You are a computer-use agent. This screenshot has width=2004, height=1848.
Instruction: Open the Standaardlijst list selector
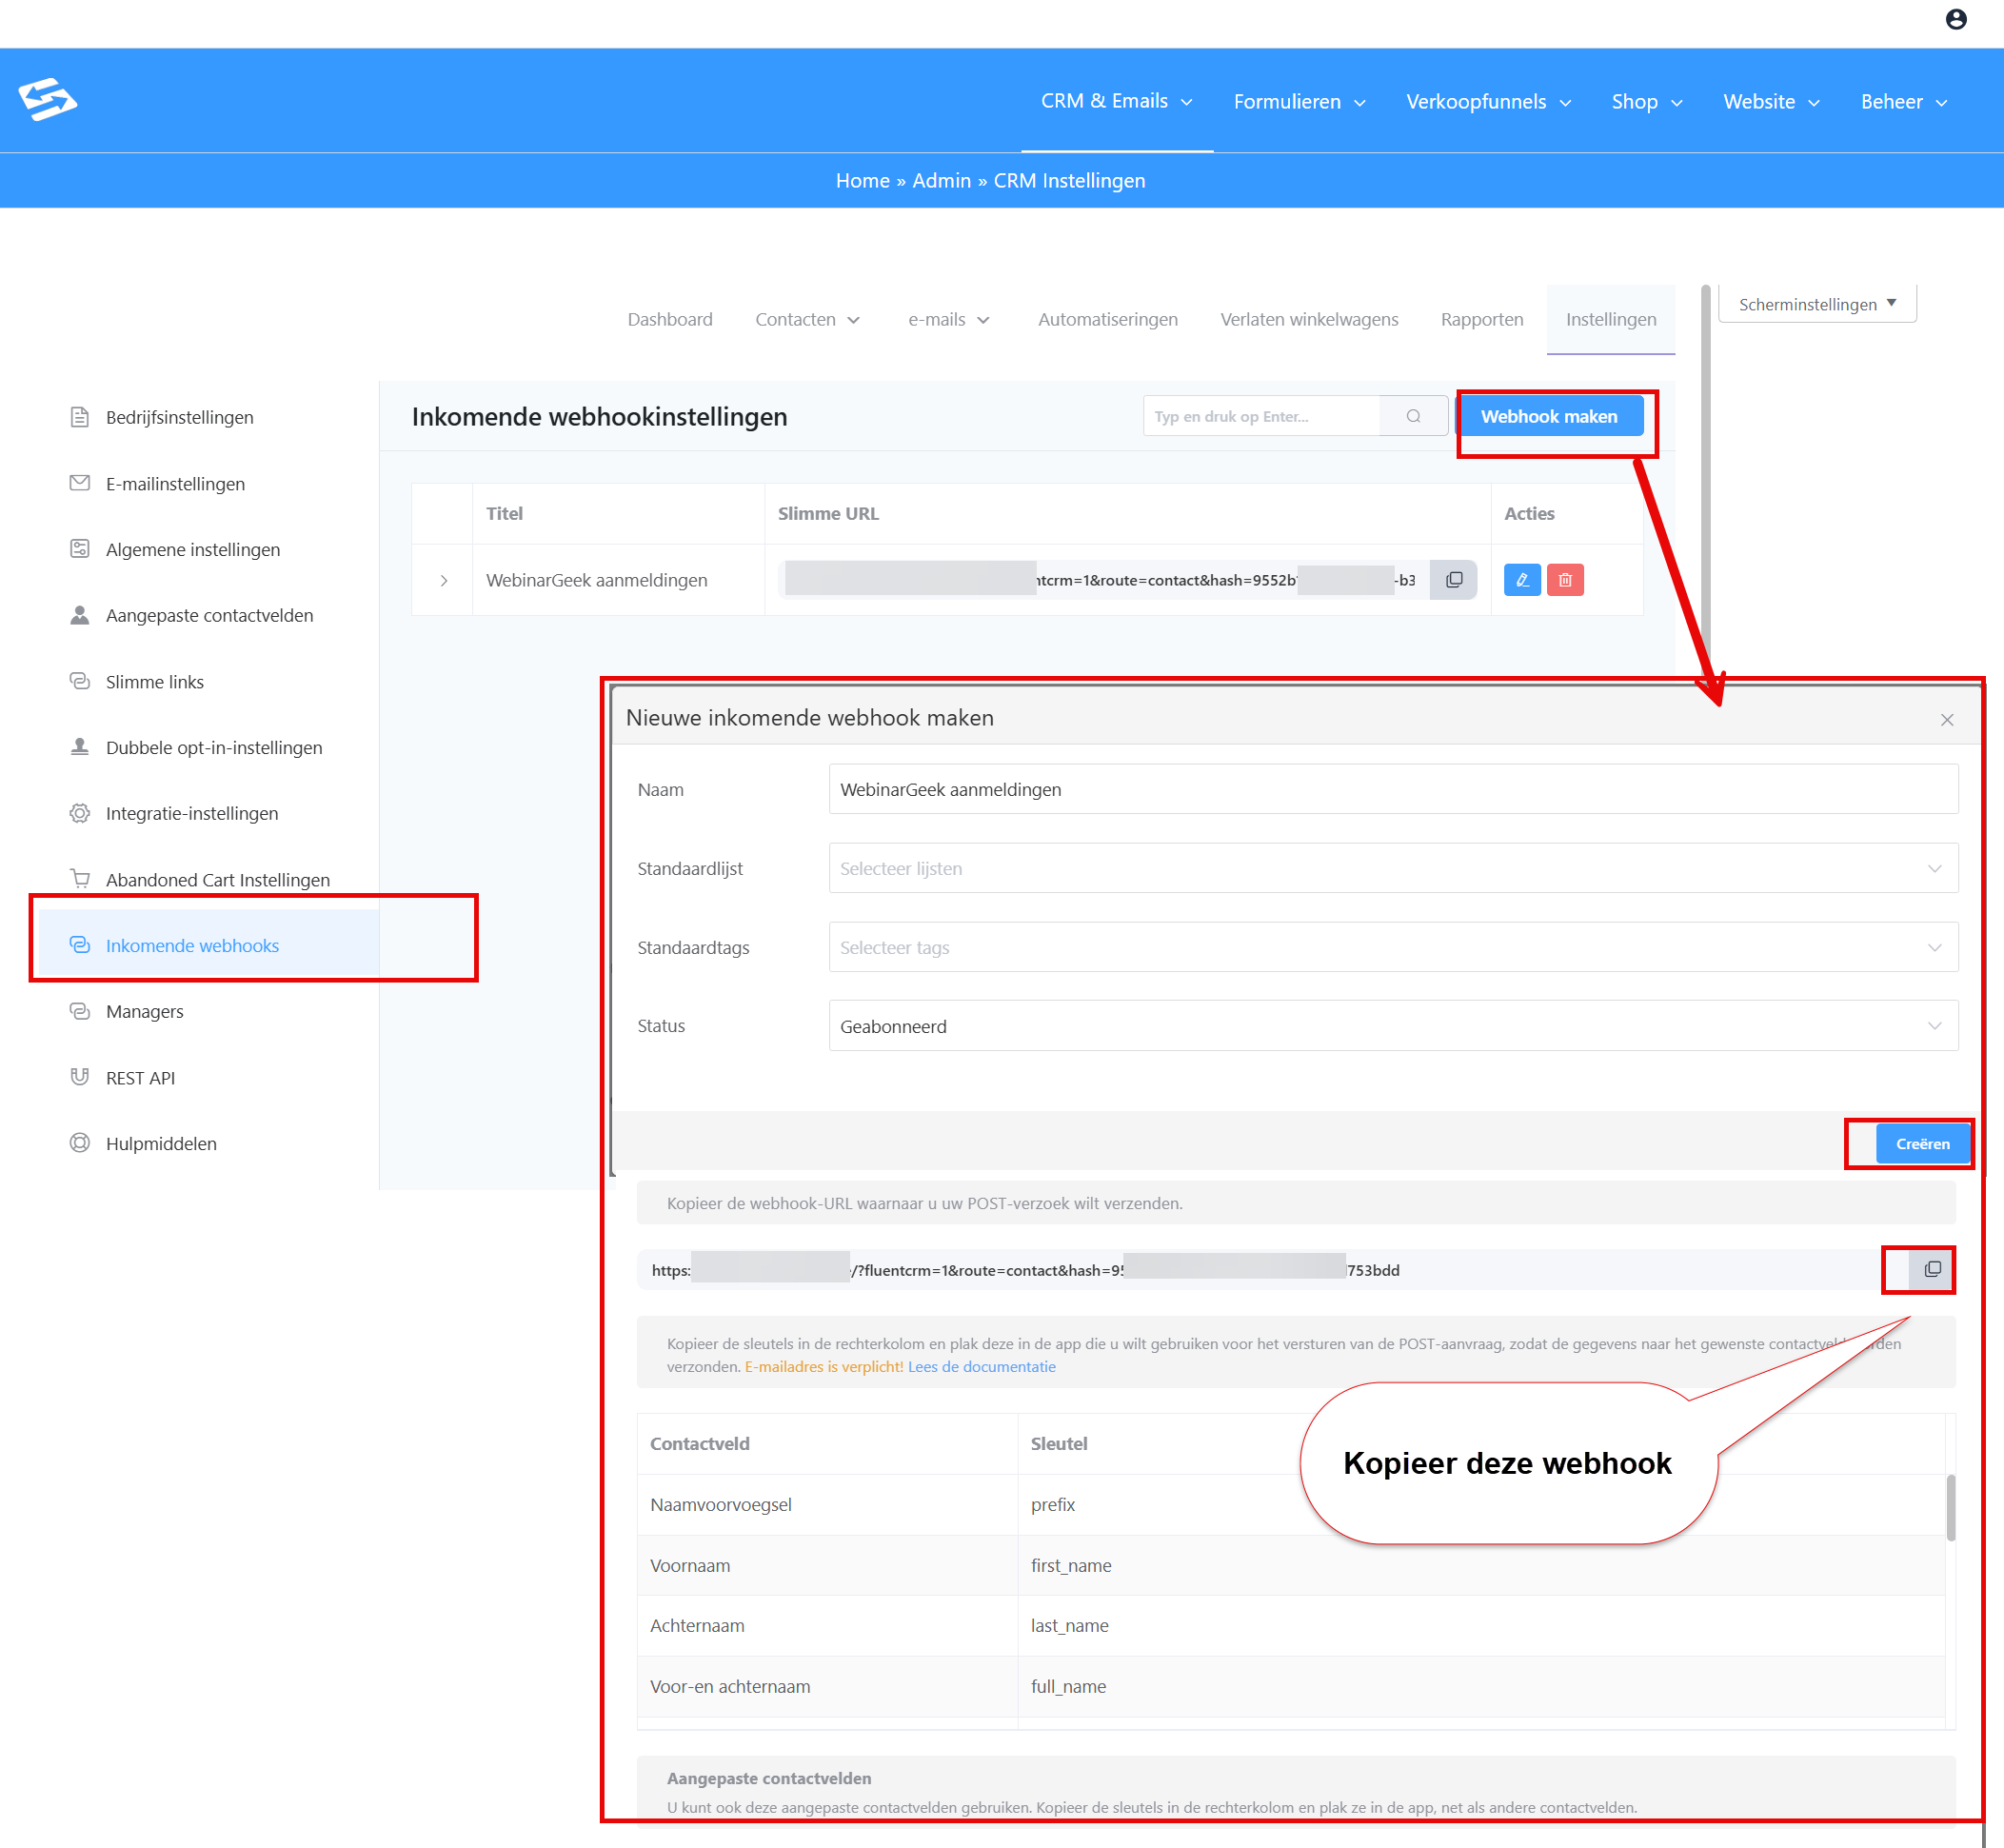point(1392,868)
